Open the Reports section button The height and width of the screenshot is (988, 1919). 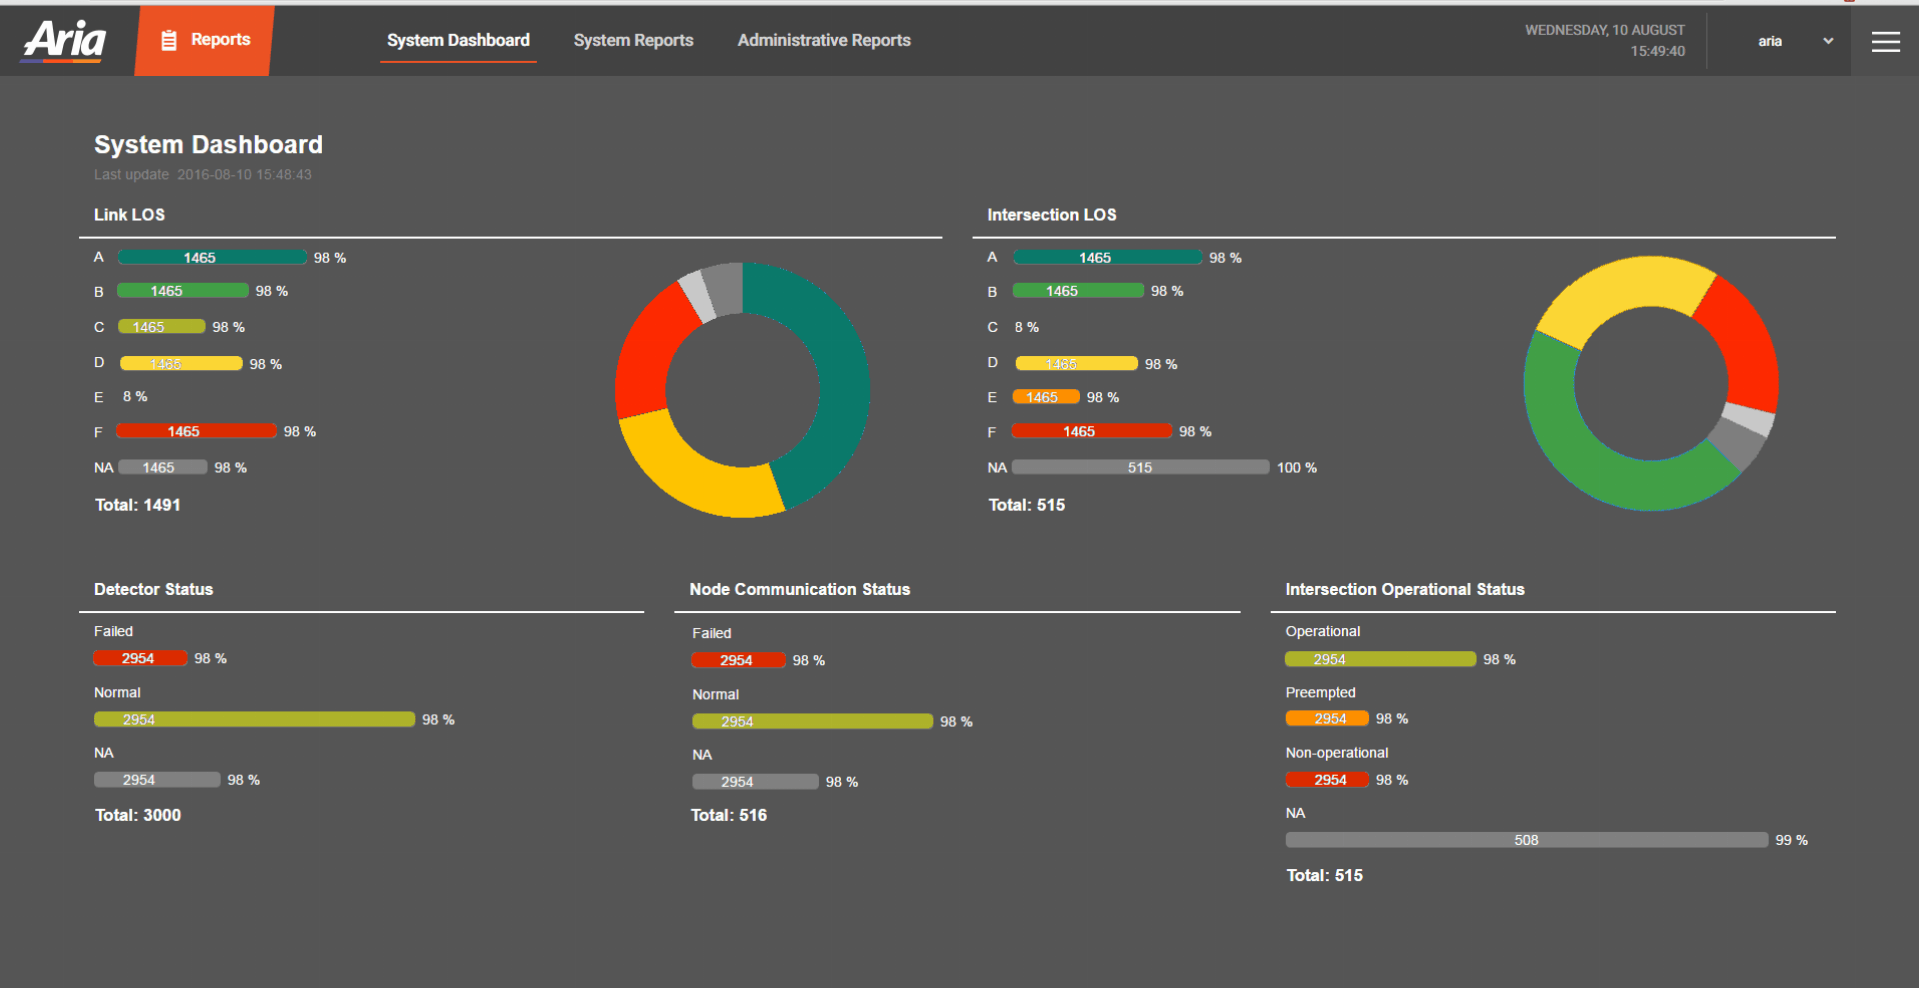tap(205, 40)
